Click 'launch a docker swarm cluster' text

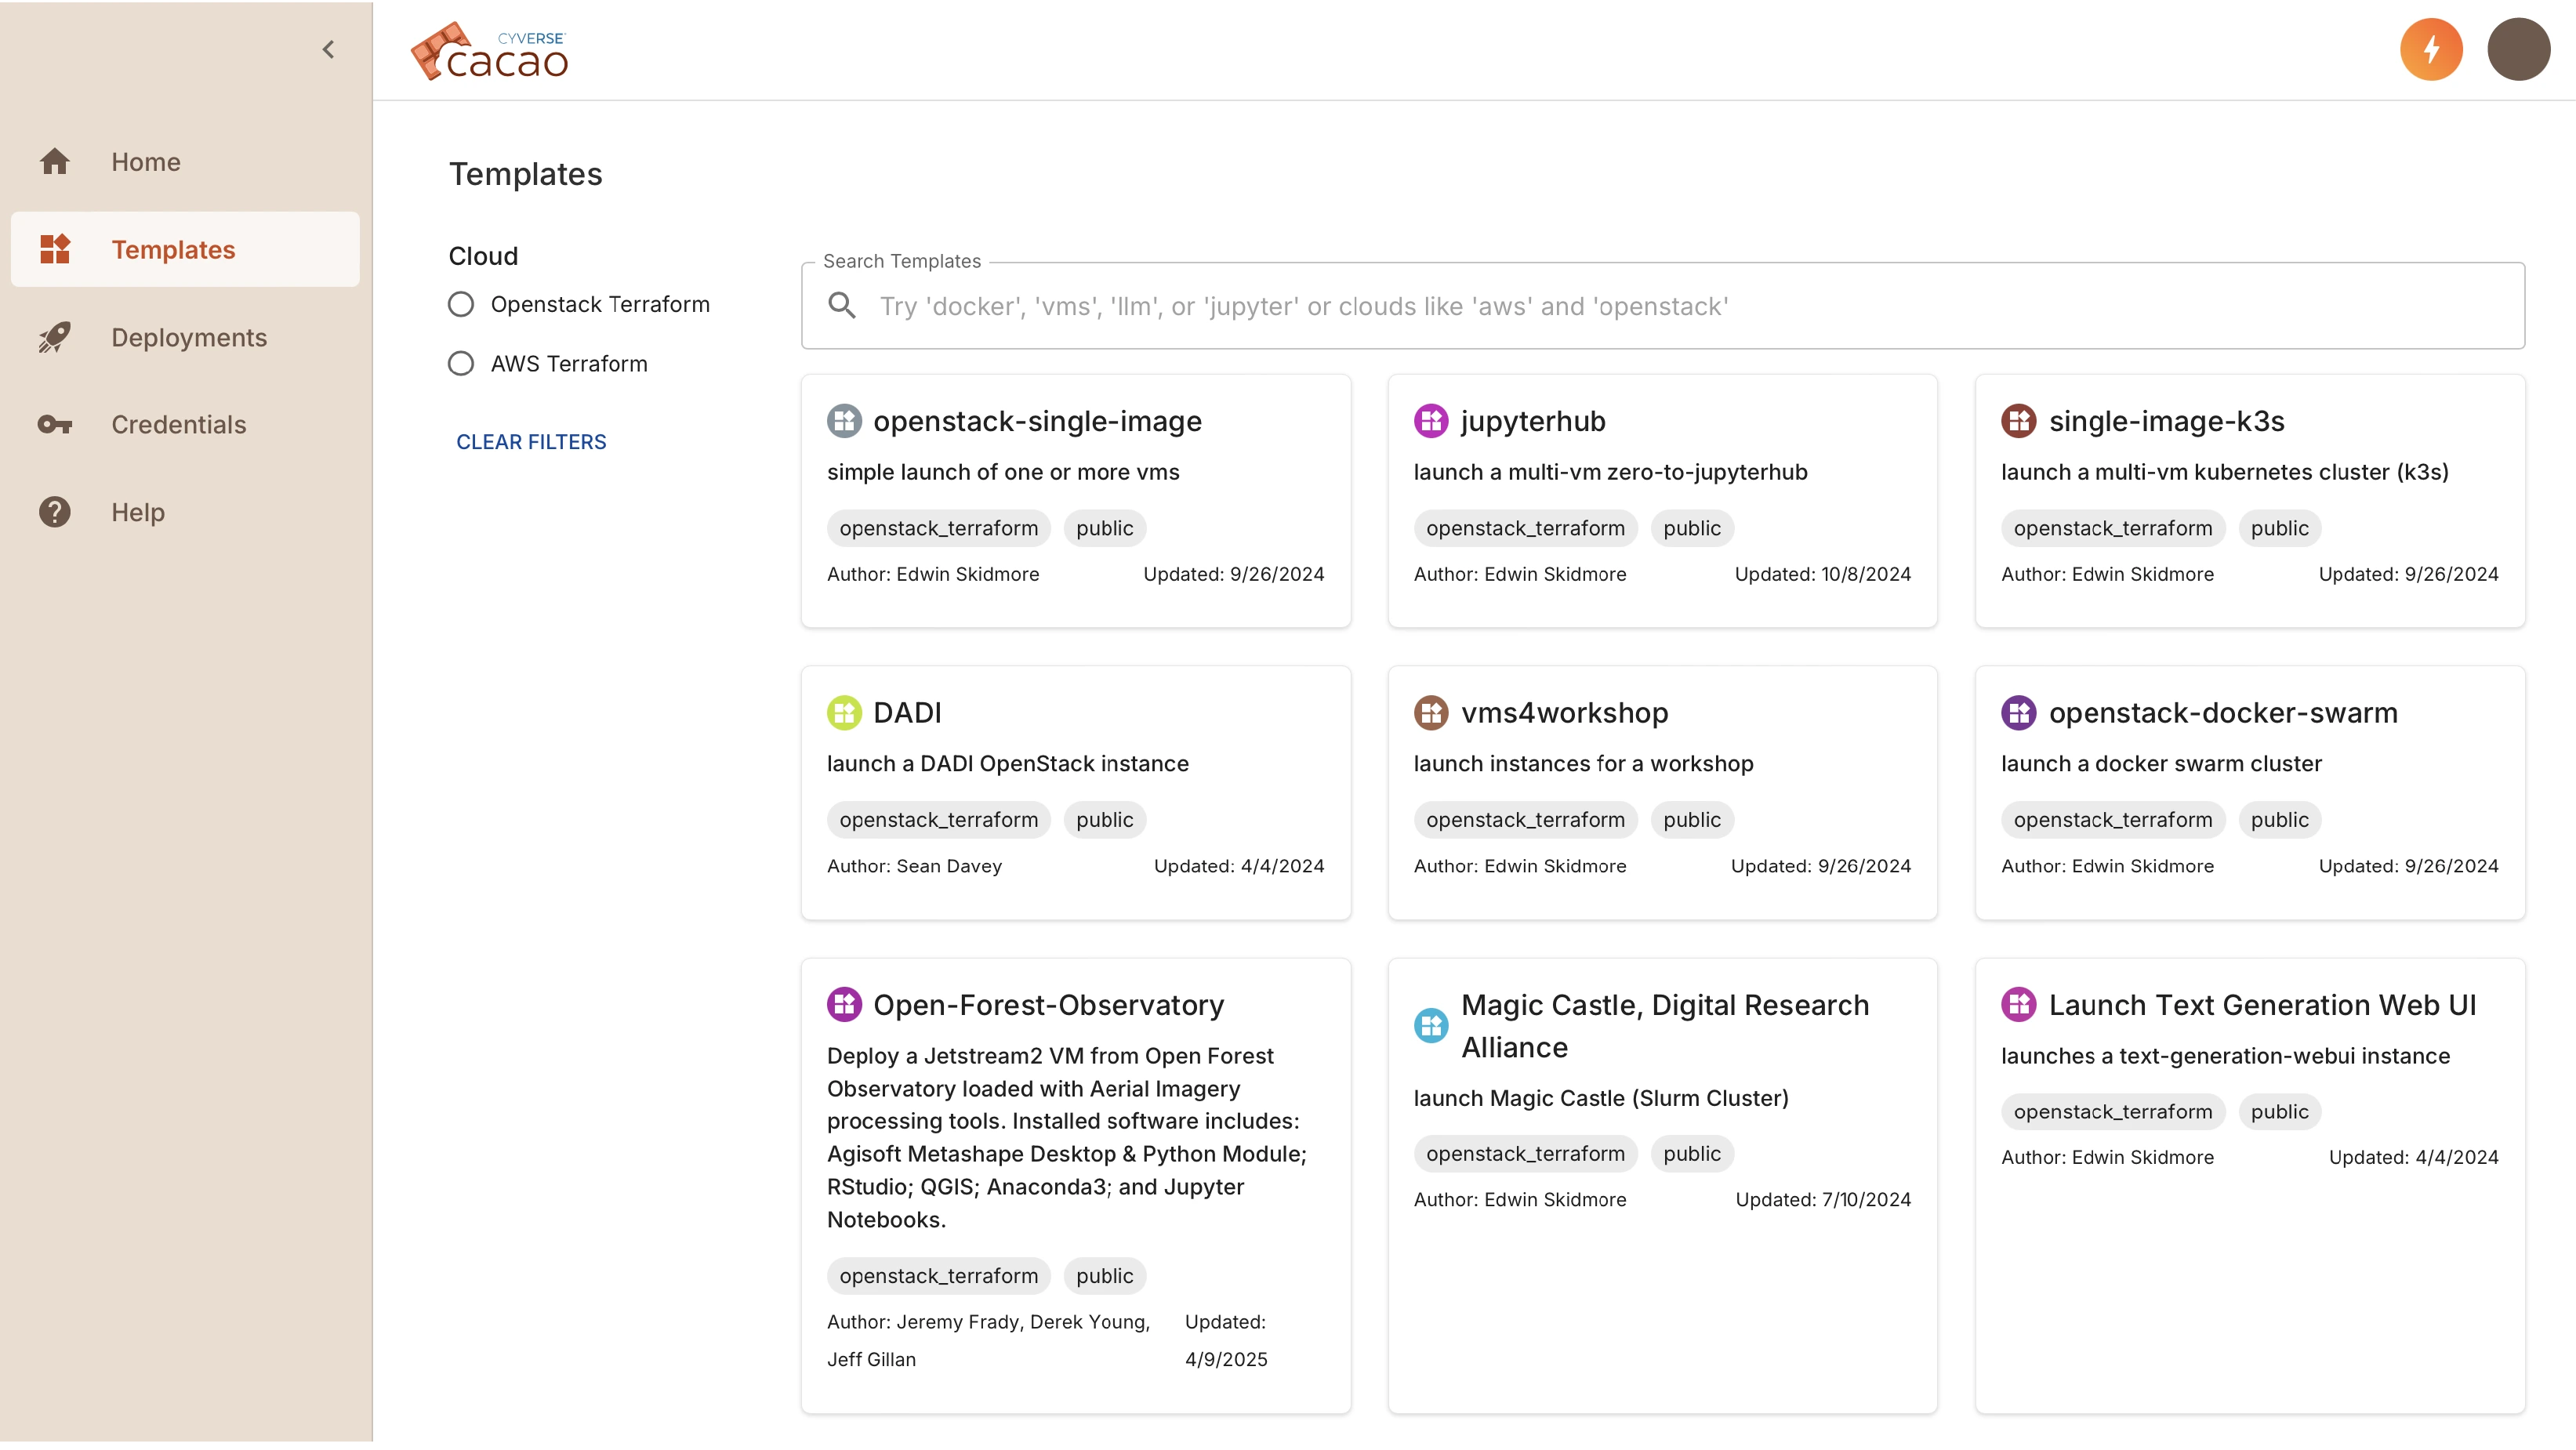[x=2161, y=764]
